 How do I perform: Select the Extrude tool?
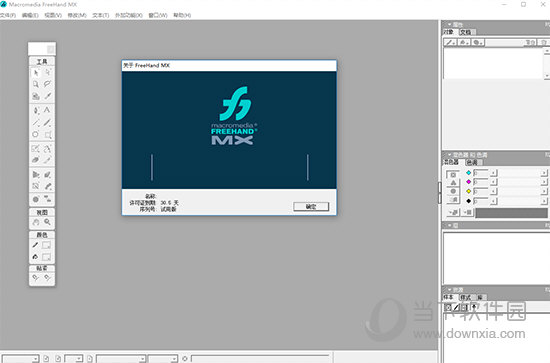click(48, 174)
